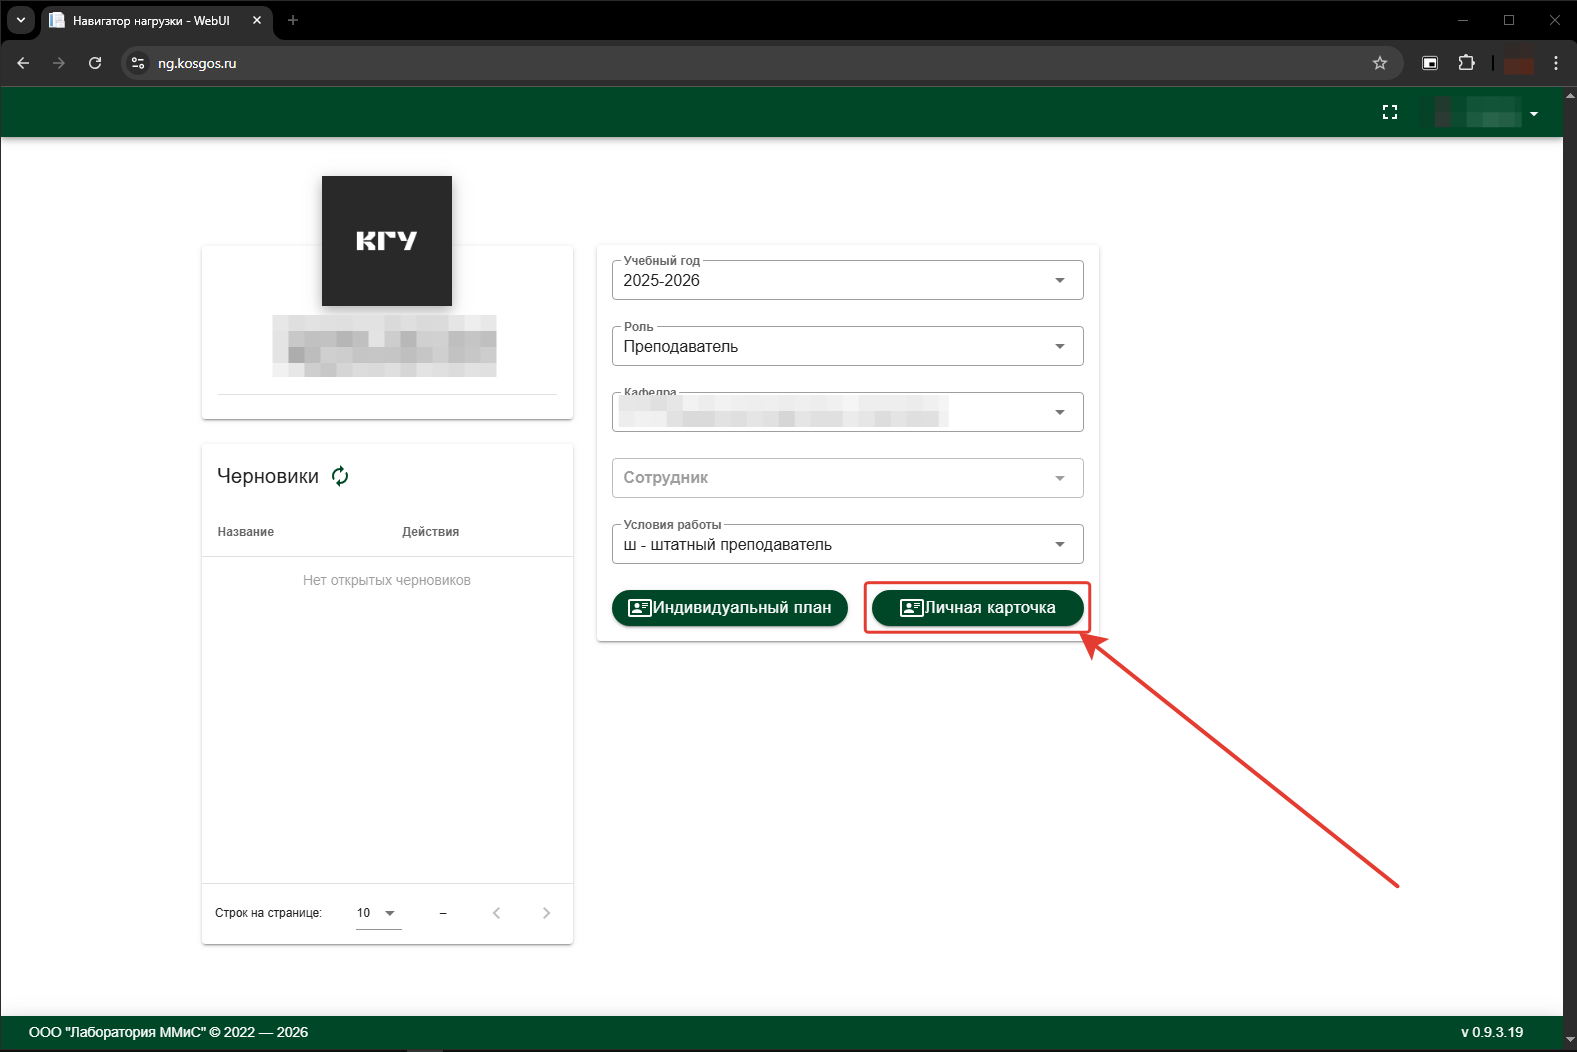Open Chrome three-dot menu
The image size is (1577, 1052).
[1555, 63]
